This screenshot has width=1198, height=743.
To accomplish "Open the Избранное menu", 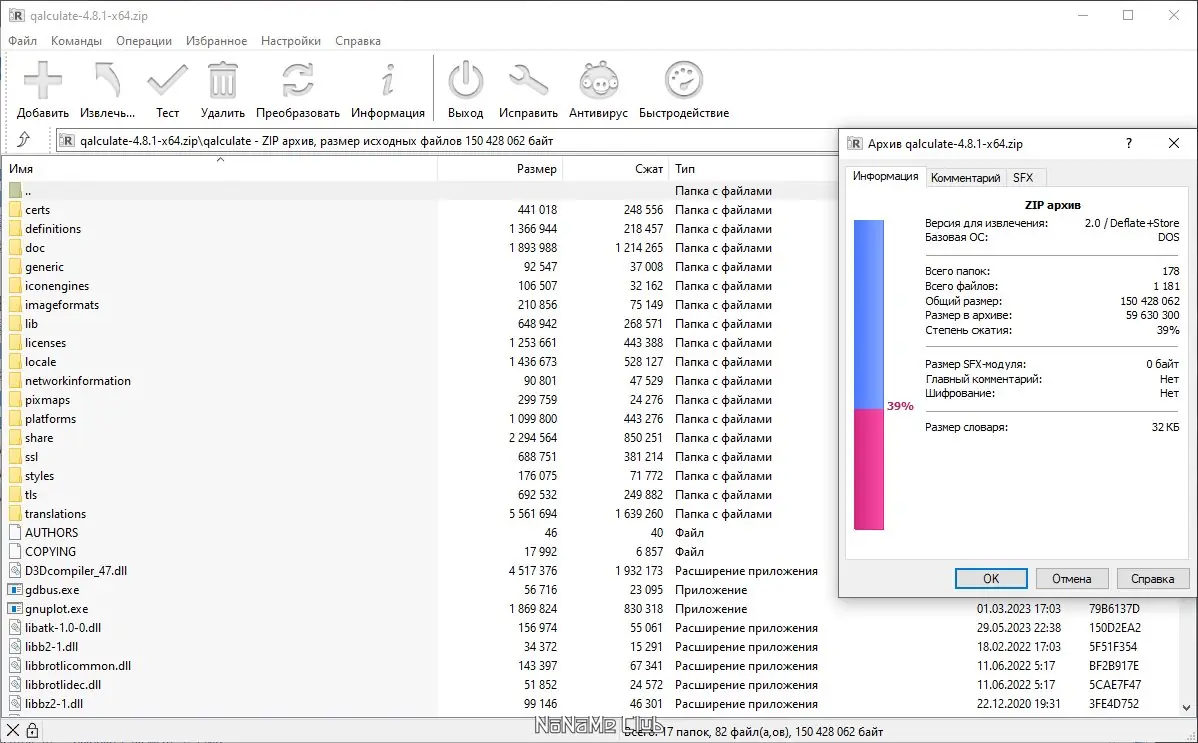I will [216, 41].
